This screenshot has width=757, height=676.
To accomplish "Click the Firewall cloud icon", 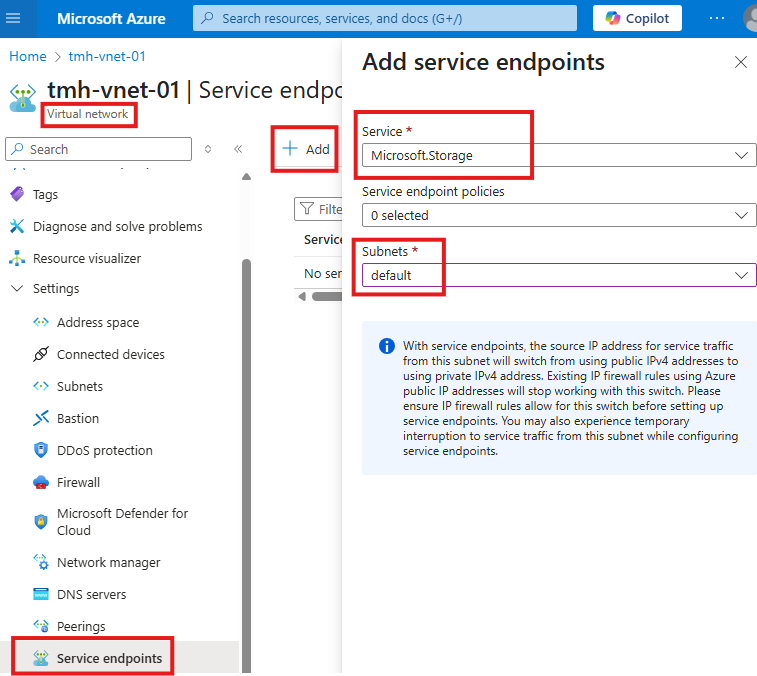I will [x=41, y=482].
